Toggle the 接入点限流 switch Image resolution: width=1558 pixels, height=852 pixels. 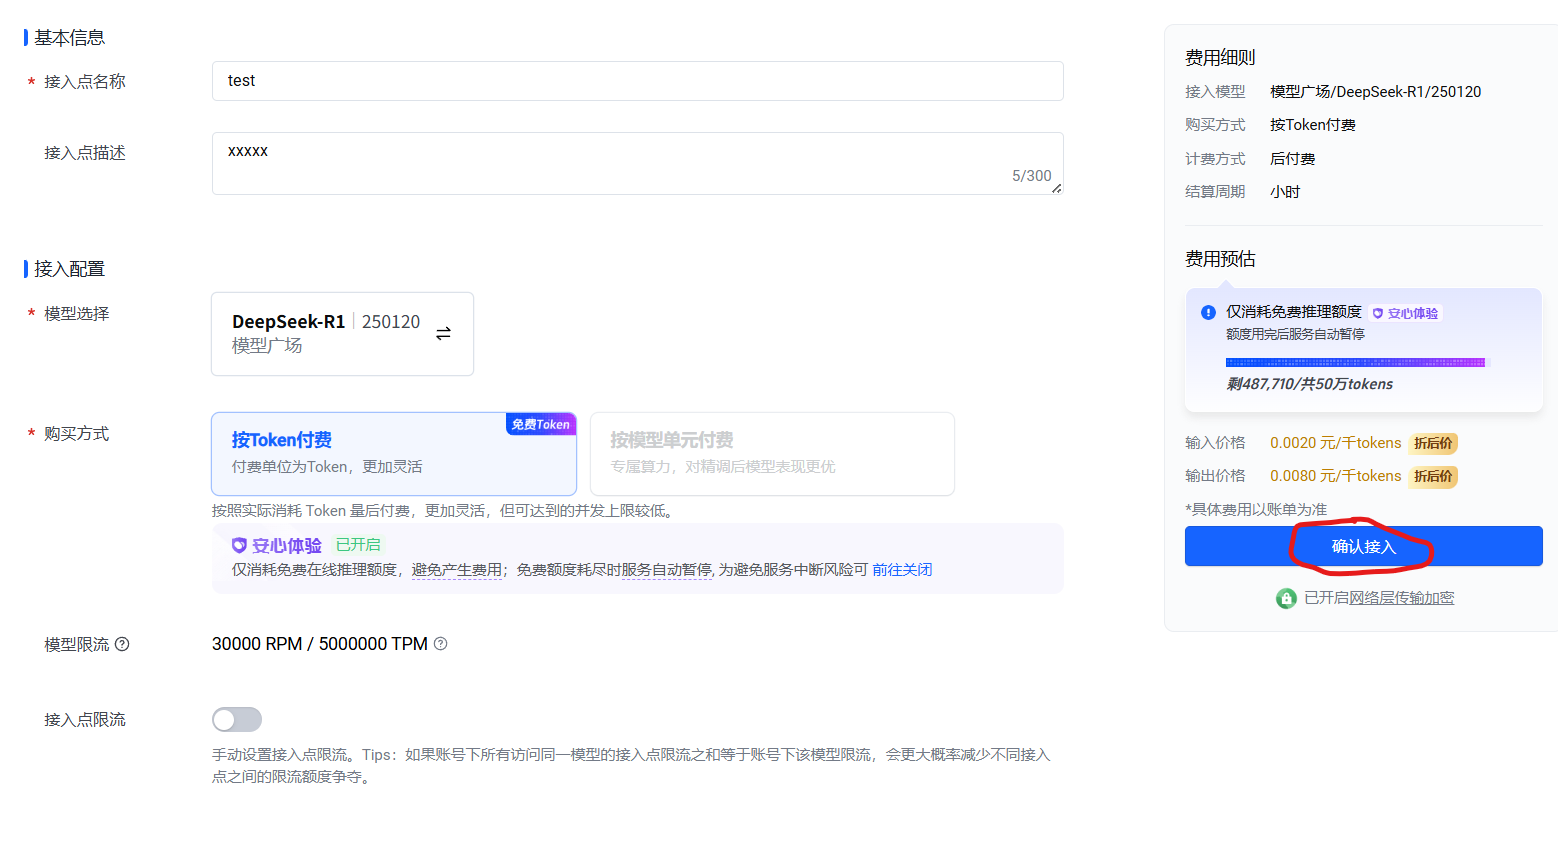[x=237, y=720]
